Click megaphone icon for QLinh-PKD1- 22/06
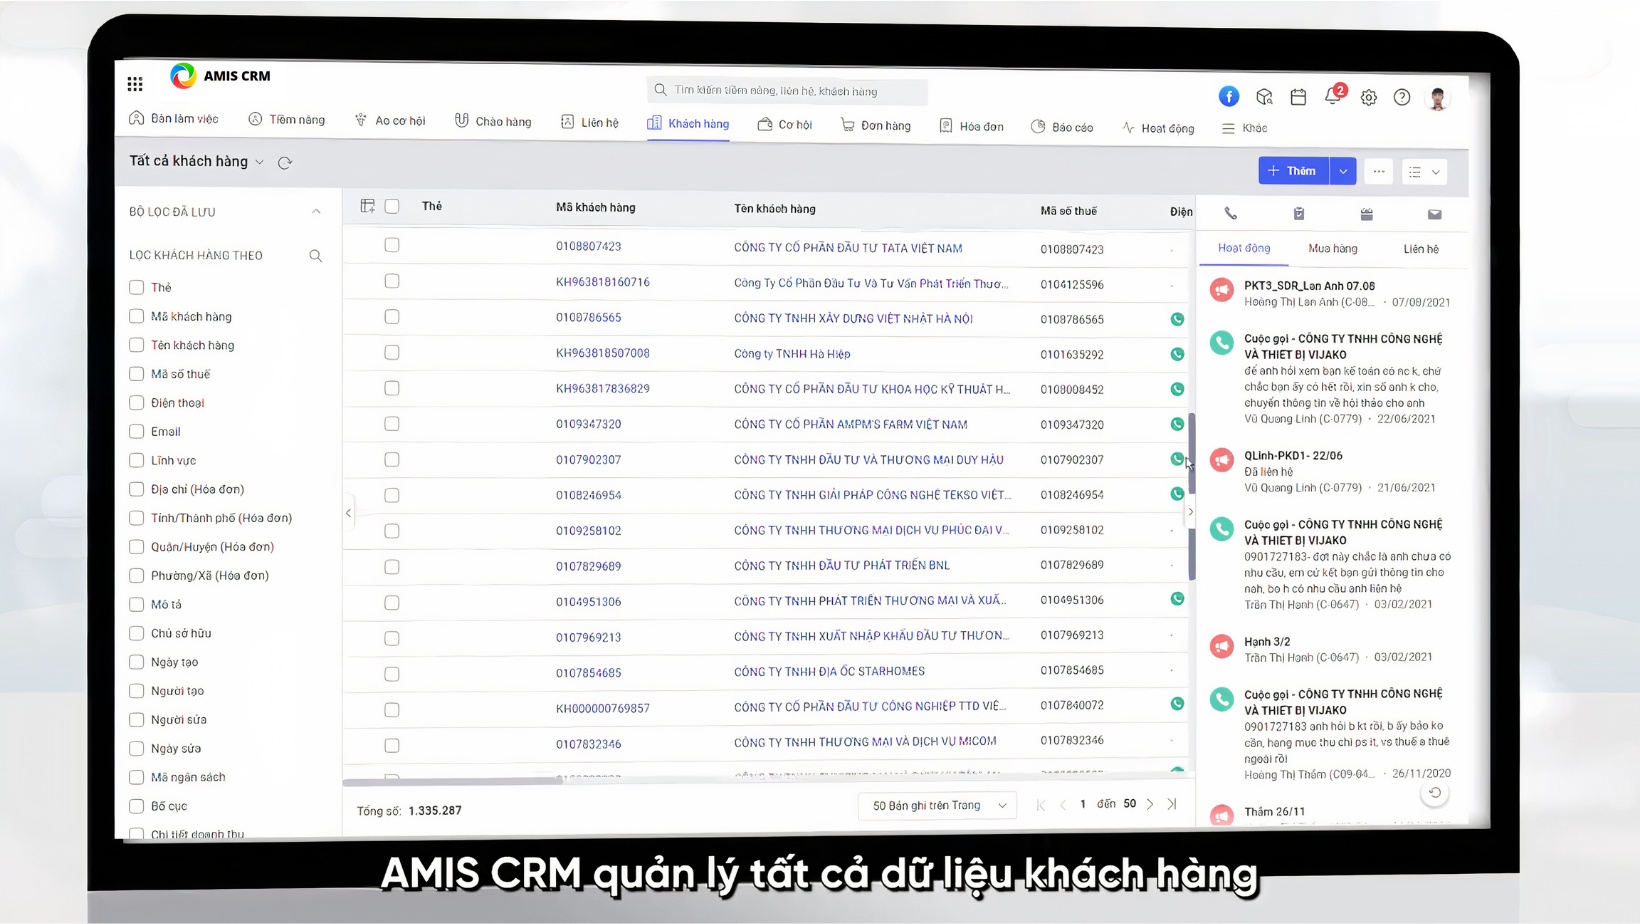Image resolution: width=1640 pixels, height=924 pixels. point(1221,459)
